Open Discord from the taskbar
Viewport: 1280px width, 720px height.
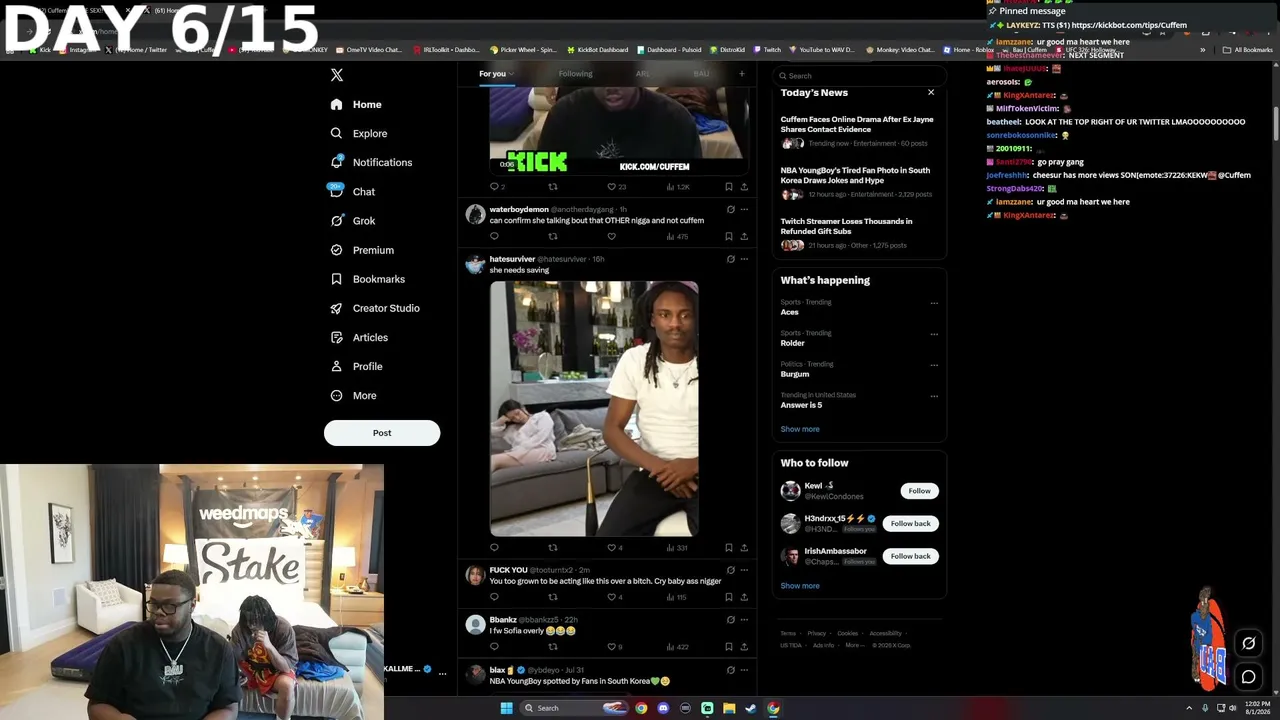(x=663, y=708)
